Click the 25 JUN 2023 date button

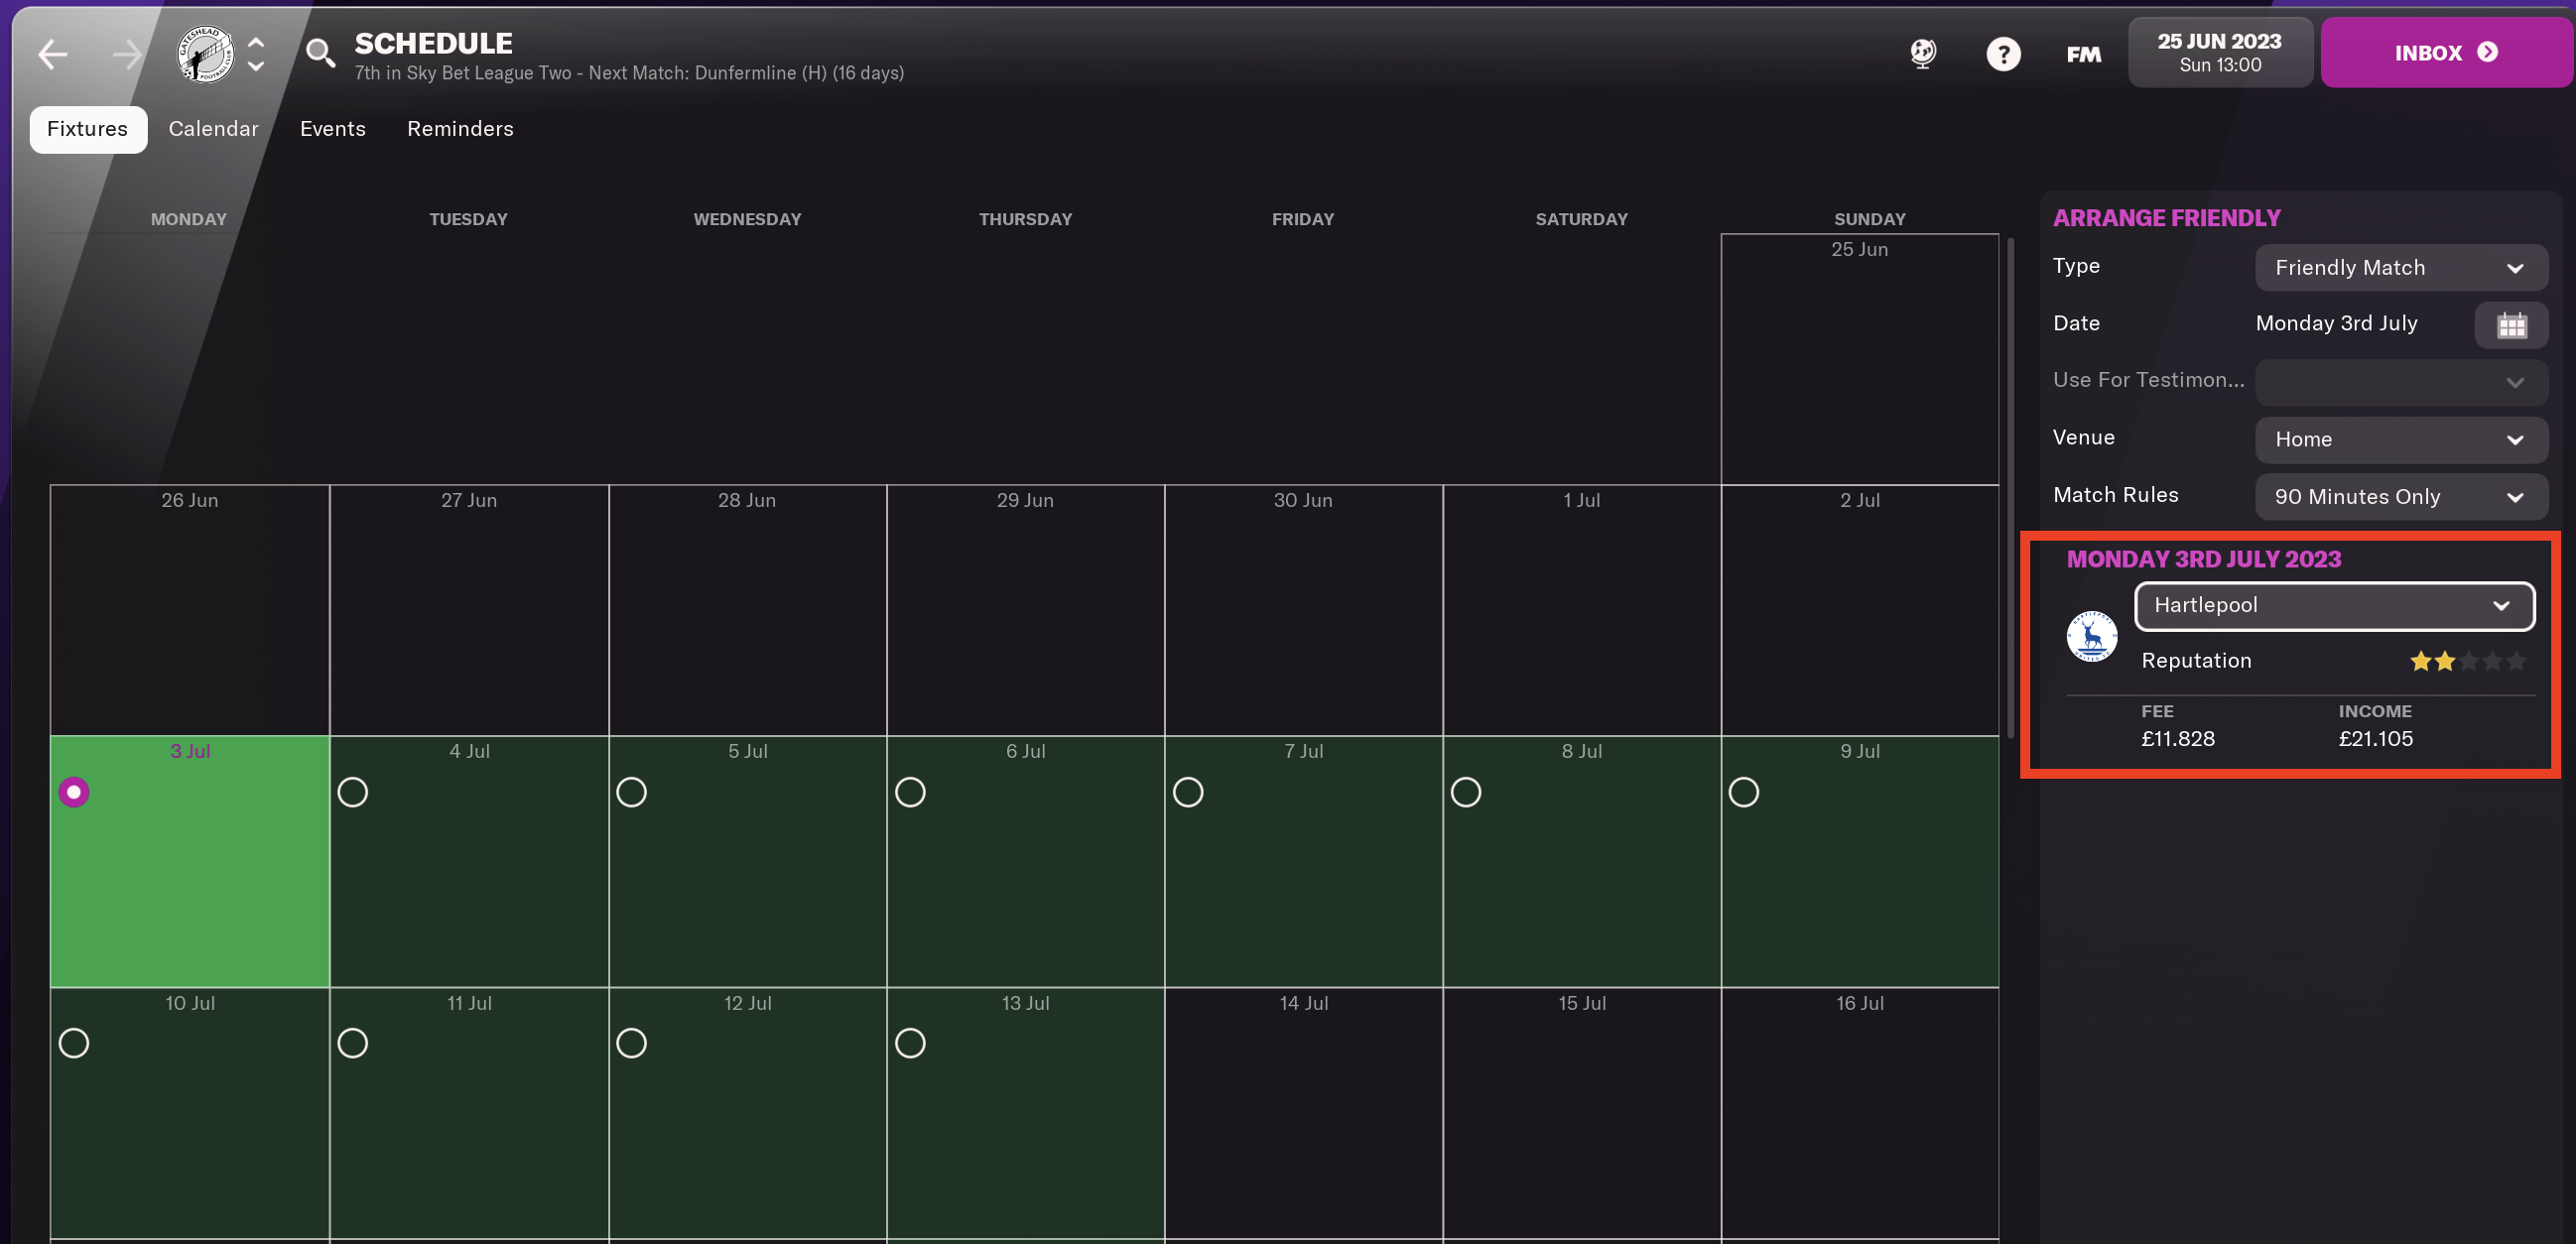point(2219,53)
